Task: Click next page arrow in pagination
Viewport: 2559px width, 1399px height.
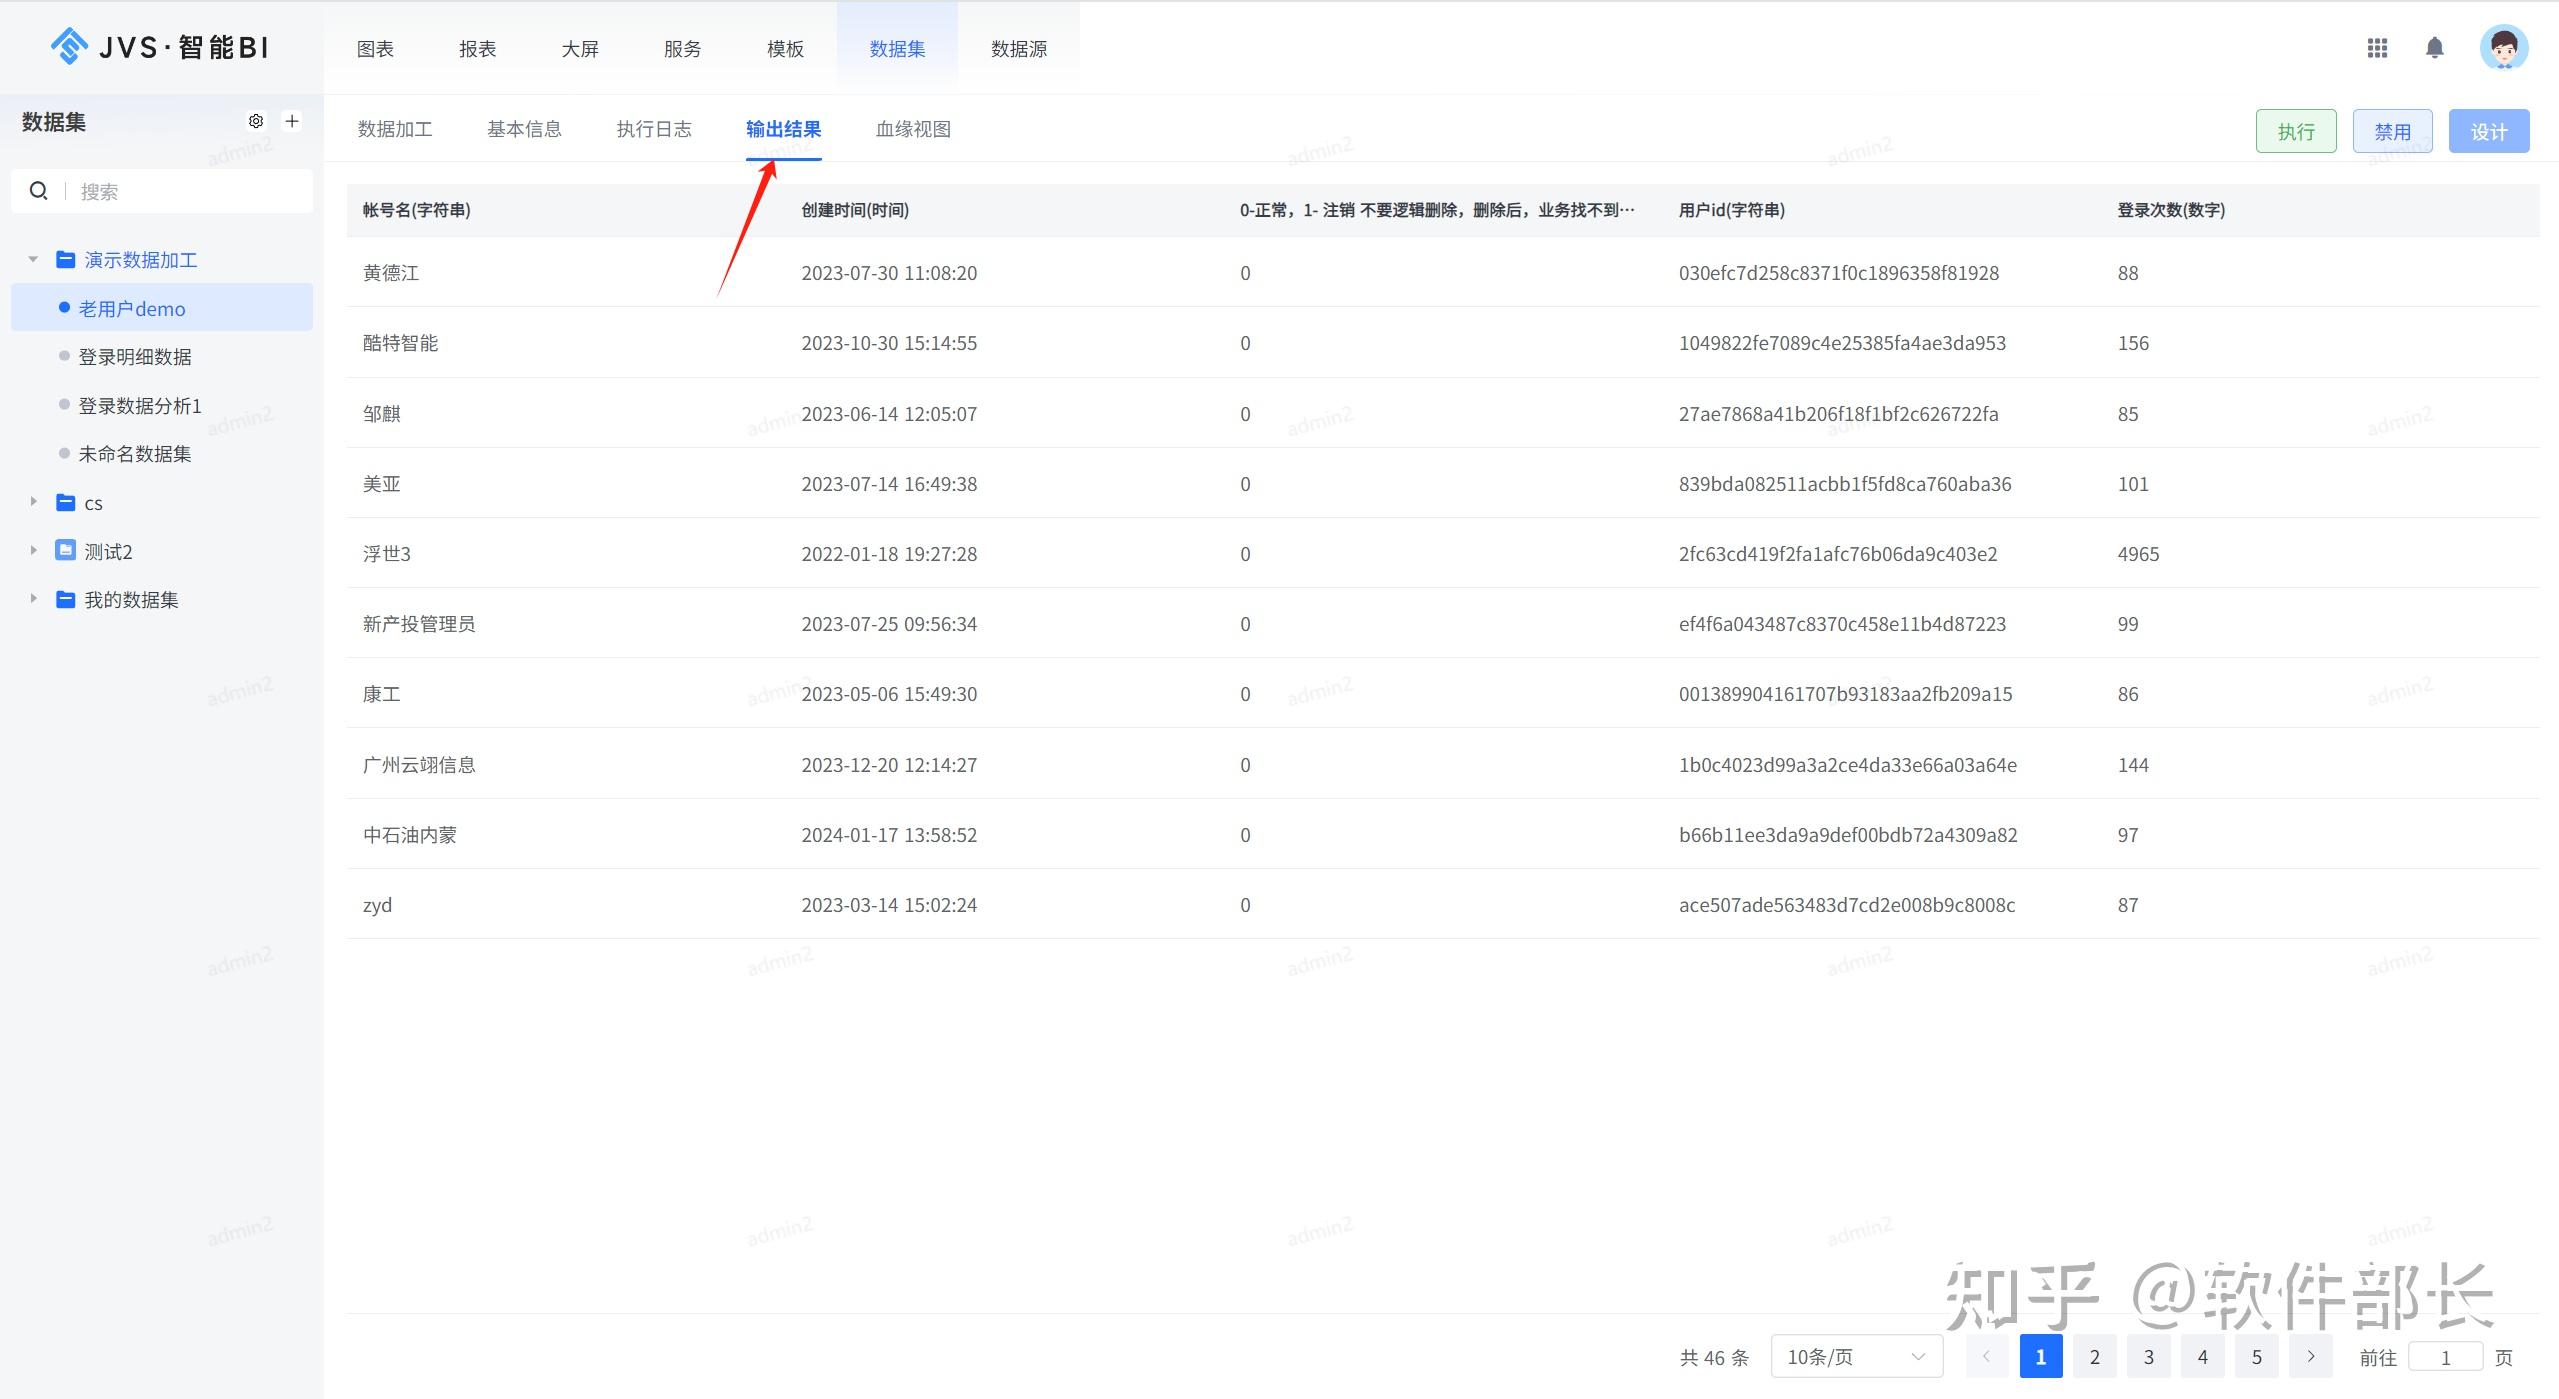Action: pyautogui.click(x=2310, y=1356)
